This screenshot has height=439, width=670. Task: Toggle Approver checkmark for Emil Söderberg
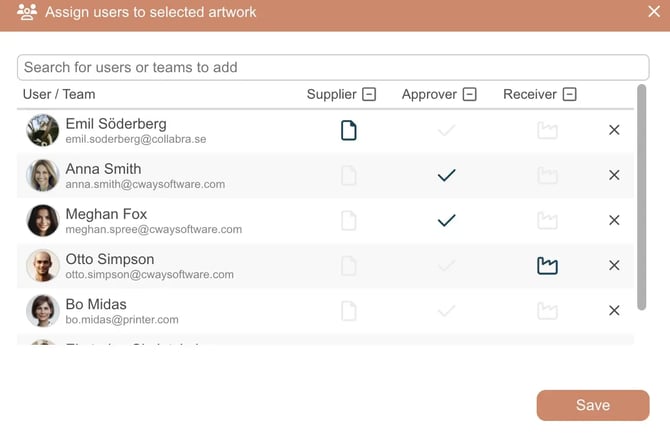(446, 130)
